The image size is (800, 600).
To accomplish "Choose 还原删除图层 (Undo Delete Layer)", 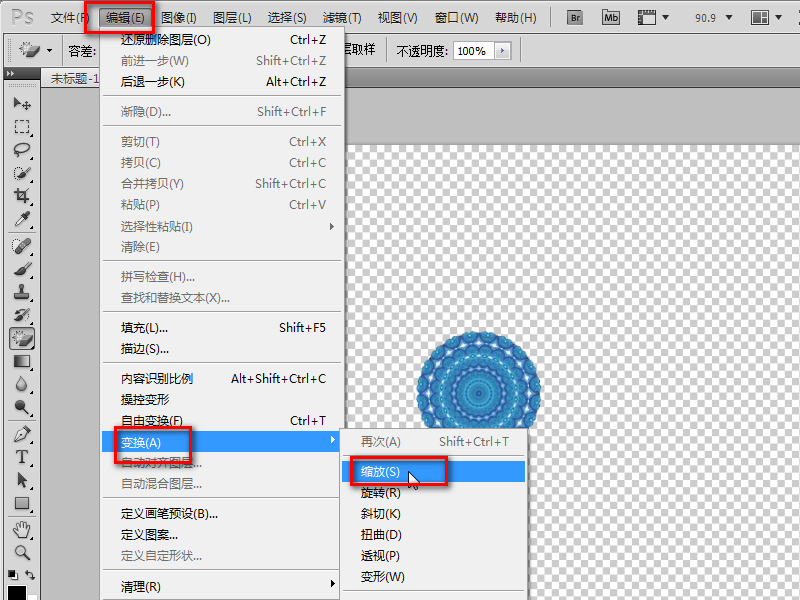I will (x=222, y=40).
